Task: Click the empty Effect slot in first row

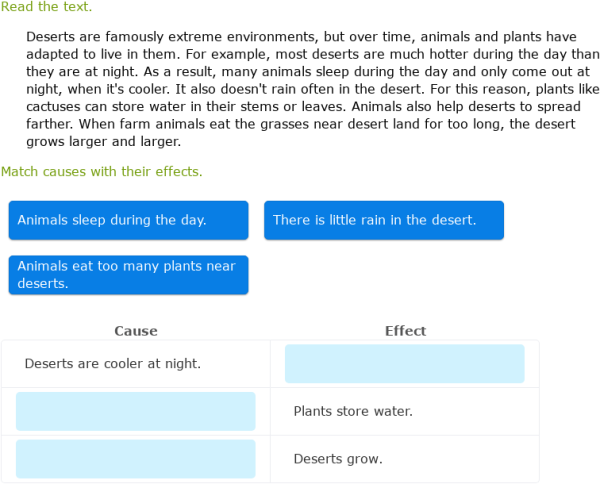Action: pos(404,364)
